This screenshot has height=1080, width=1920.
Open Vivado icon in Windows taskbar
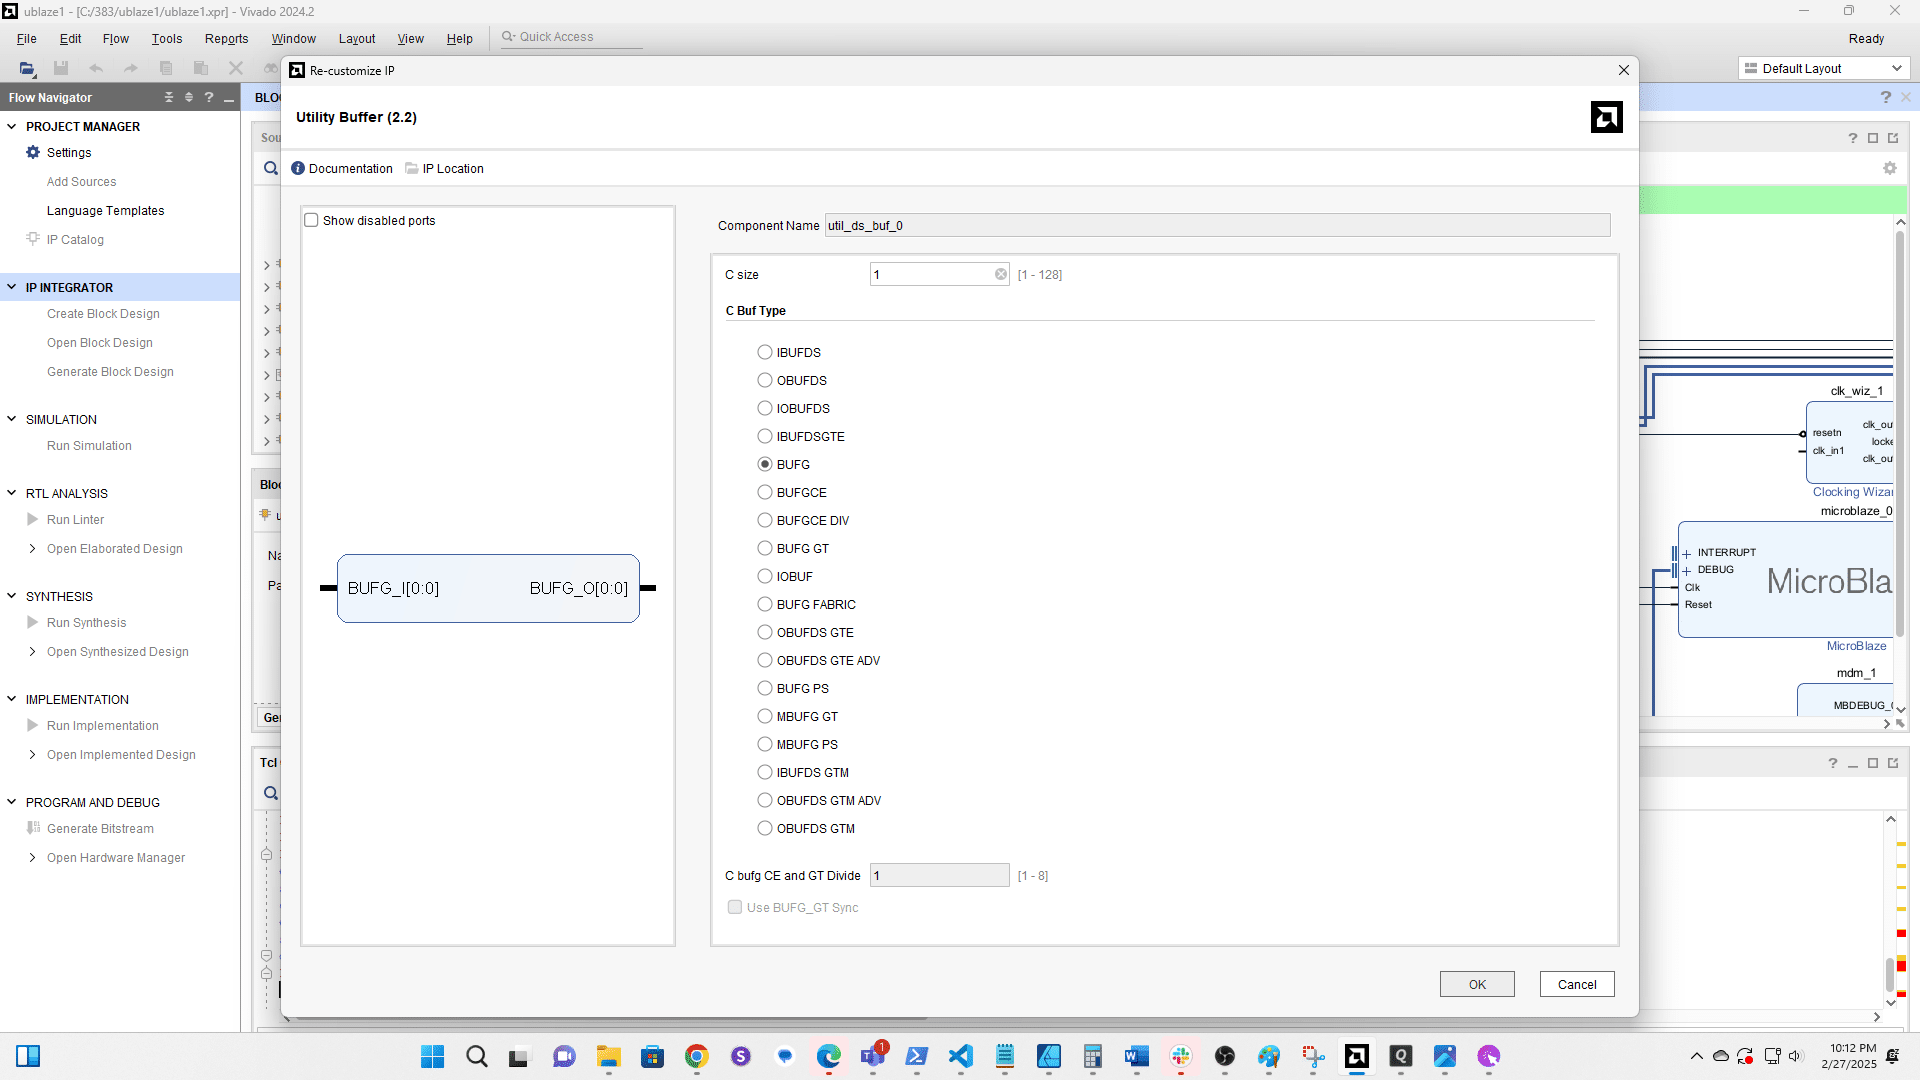(x=1357, y=1056)
